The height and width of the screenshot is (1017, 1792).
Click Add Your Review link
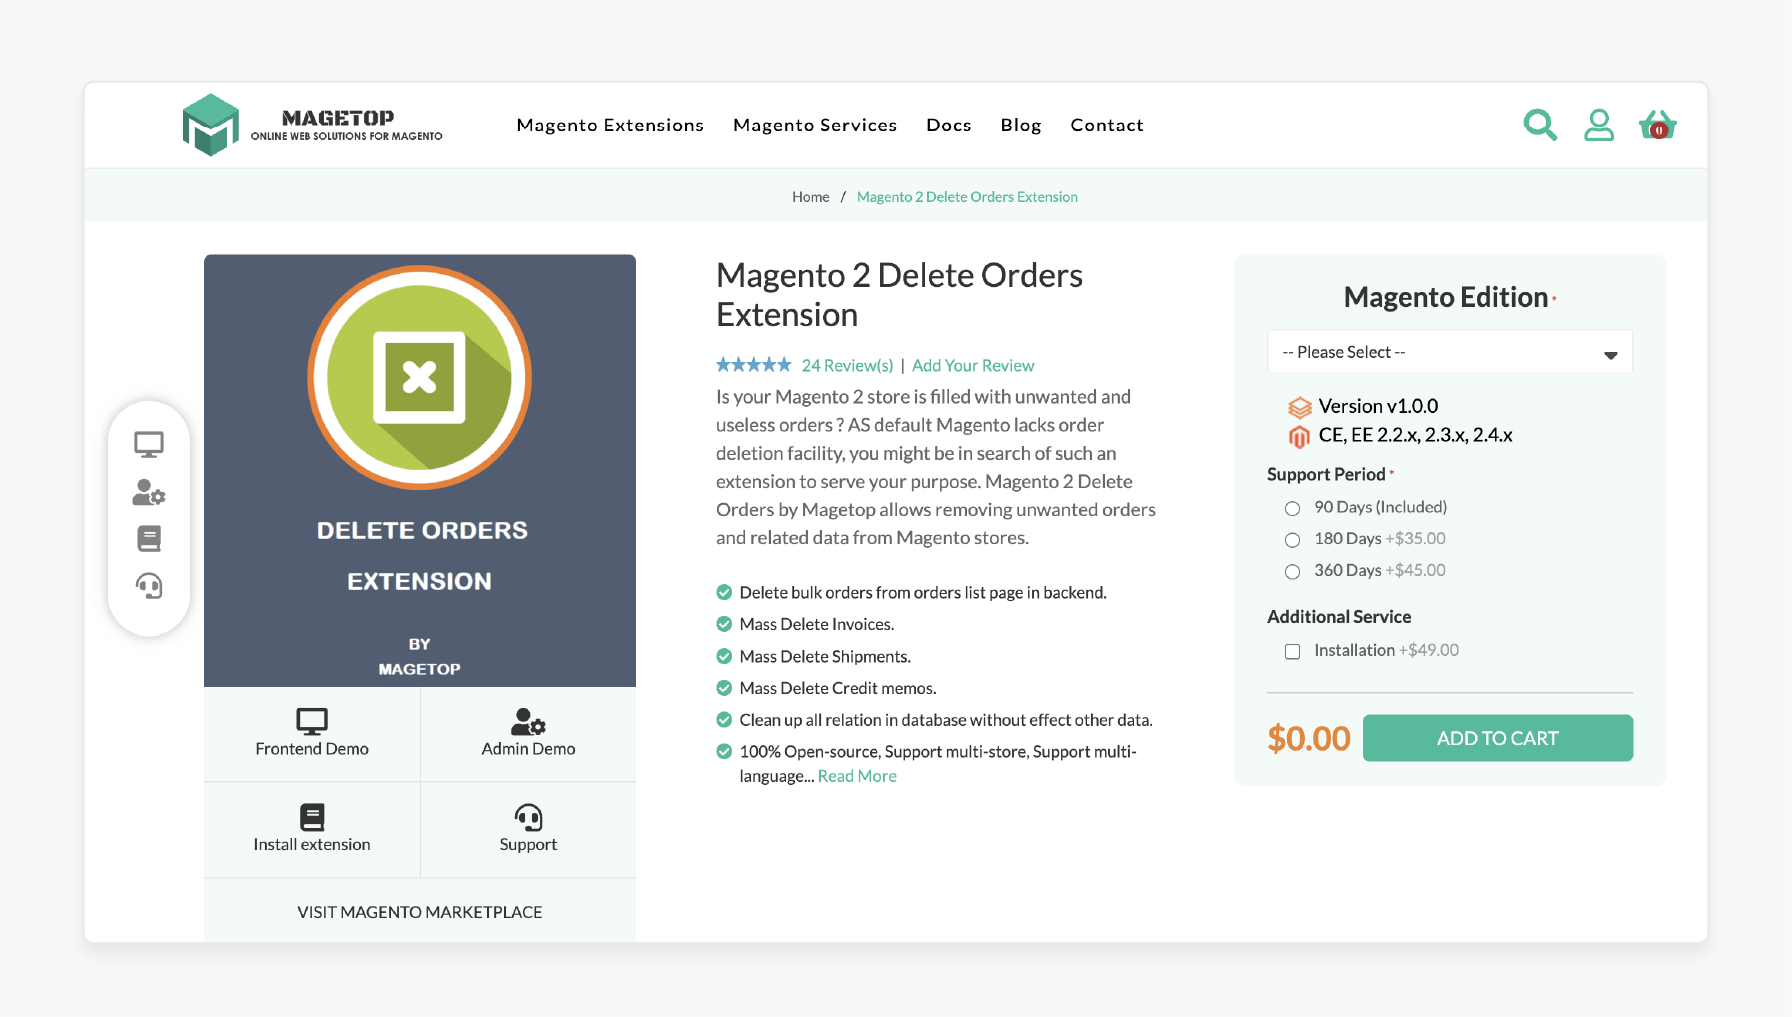[973, 366]
